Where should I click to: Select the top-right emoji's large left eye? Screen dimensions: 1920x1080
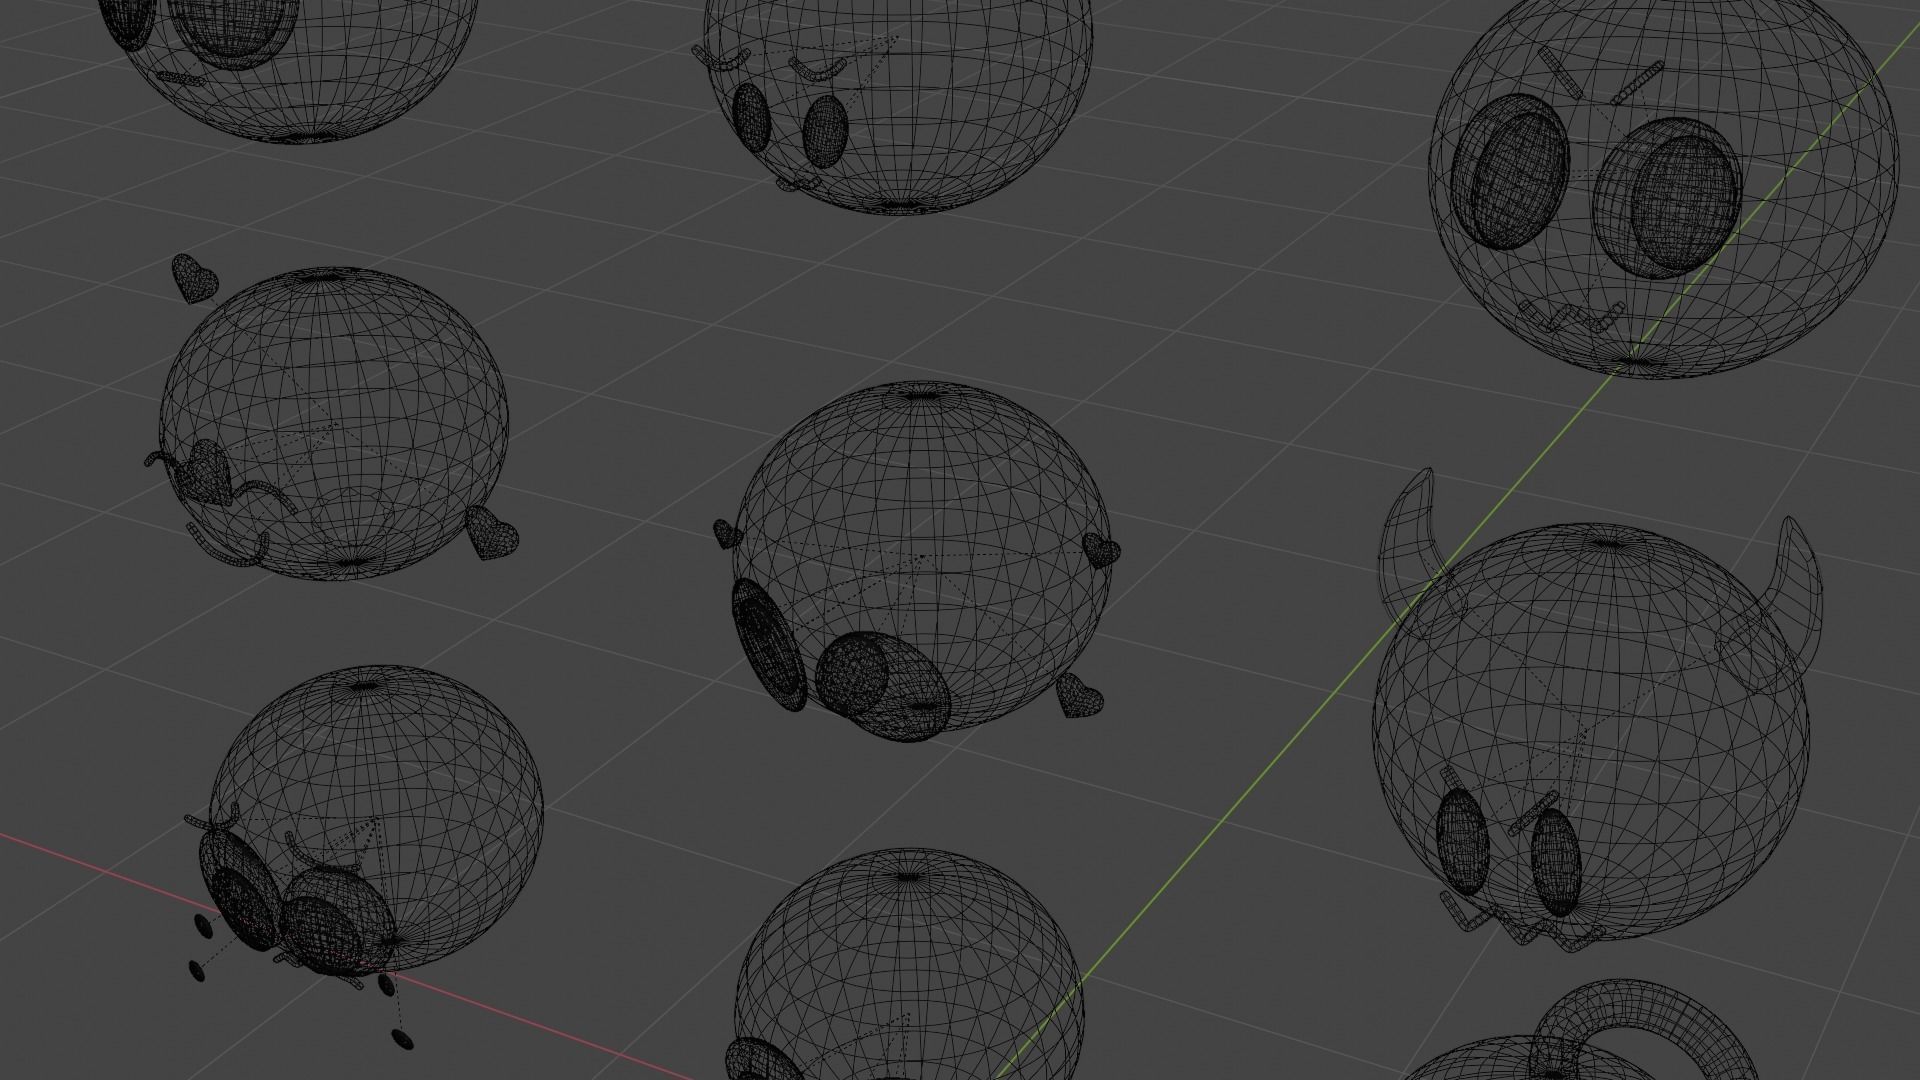[1510, 172]
